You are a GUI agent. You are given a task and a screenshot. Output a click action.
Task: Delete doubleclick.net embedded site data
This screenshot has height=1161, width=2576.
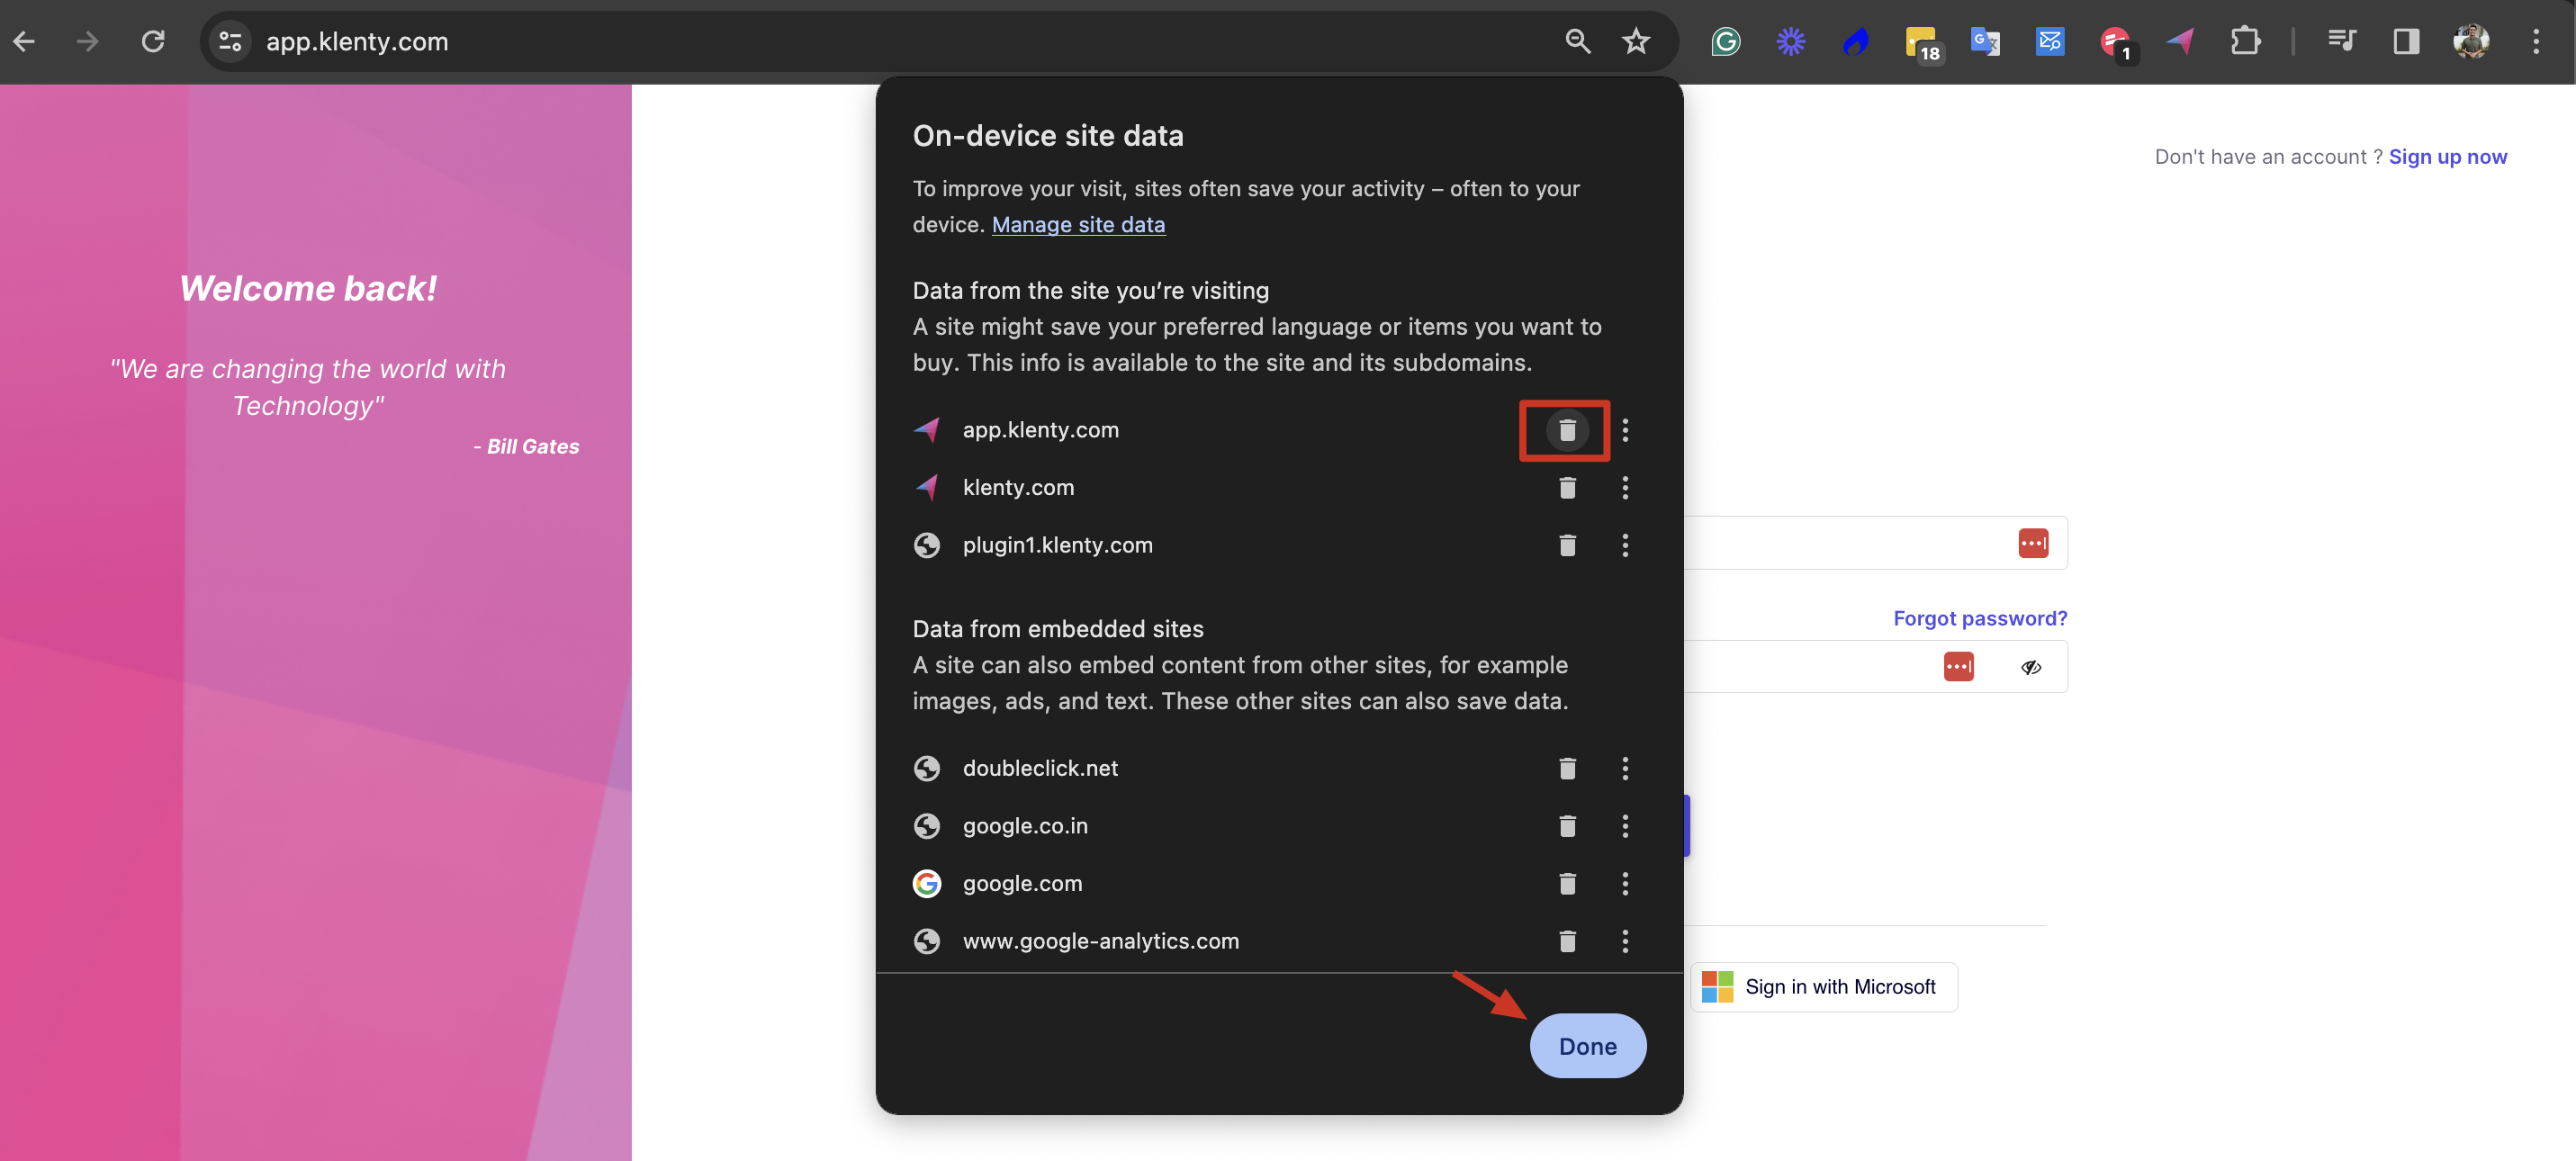[x=1566, y=768]
